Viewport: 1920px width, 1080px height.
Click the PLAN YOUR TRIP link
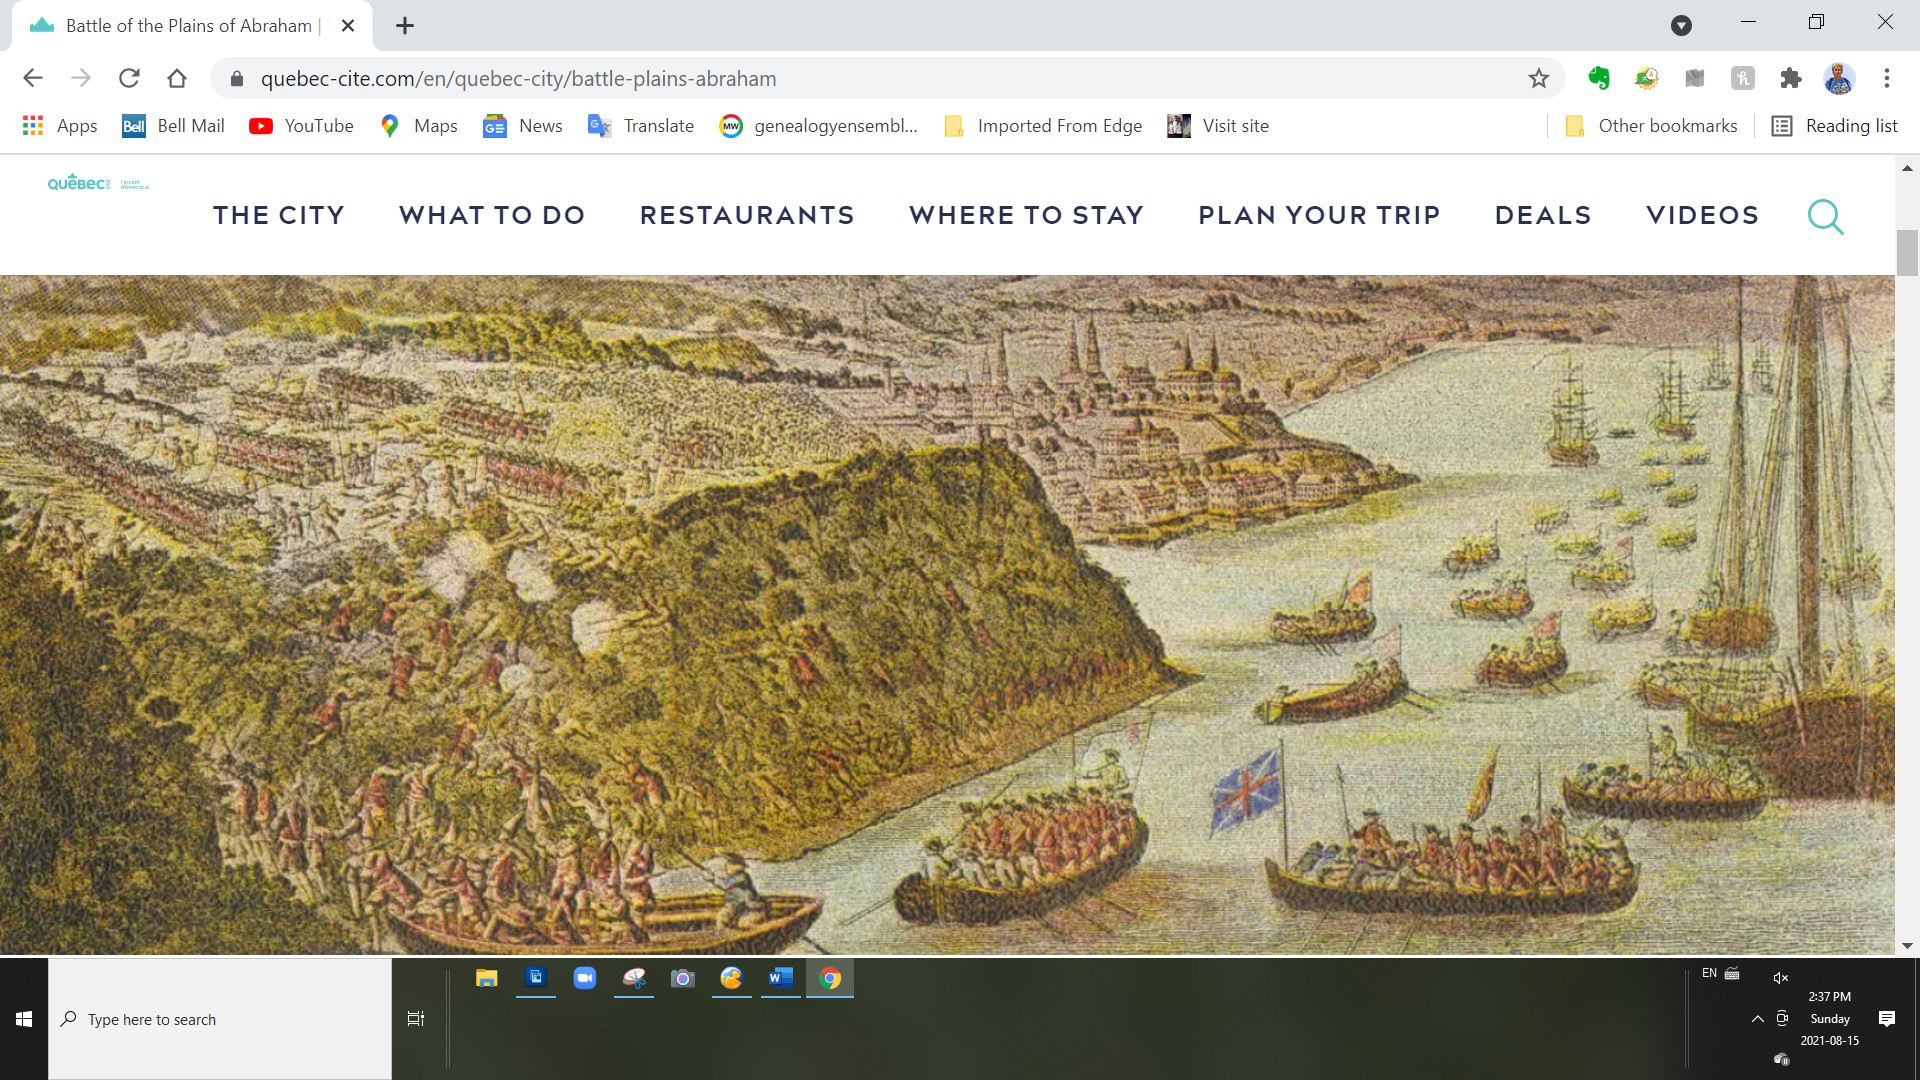[1319, 215]
